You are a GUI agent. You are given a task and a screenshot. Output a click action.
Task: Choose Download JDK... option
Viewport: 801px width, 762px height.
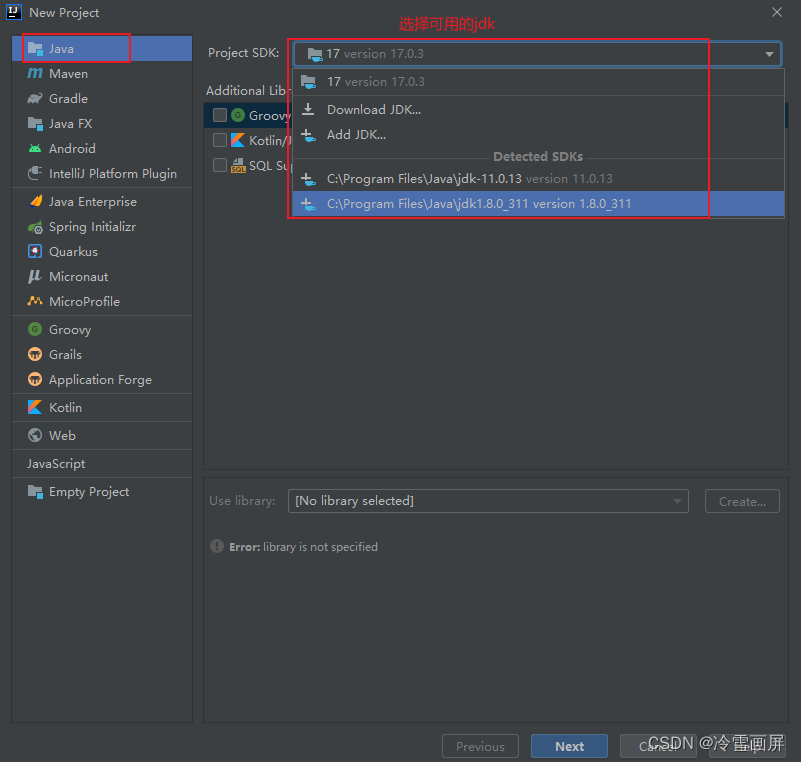(538, 109)
